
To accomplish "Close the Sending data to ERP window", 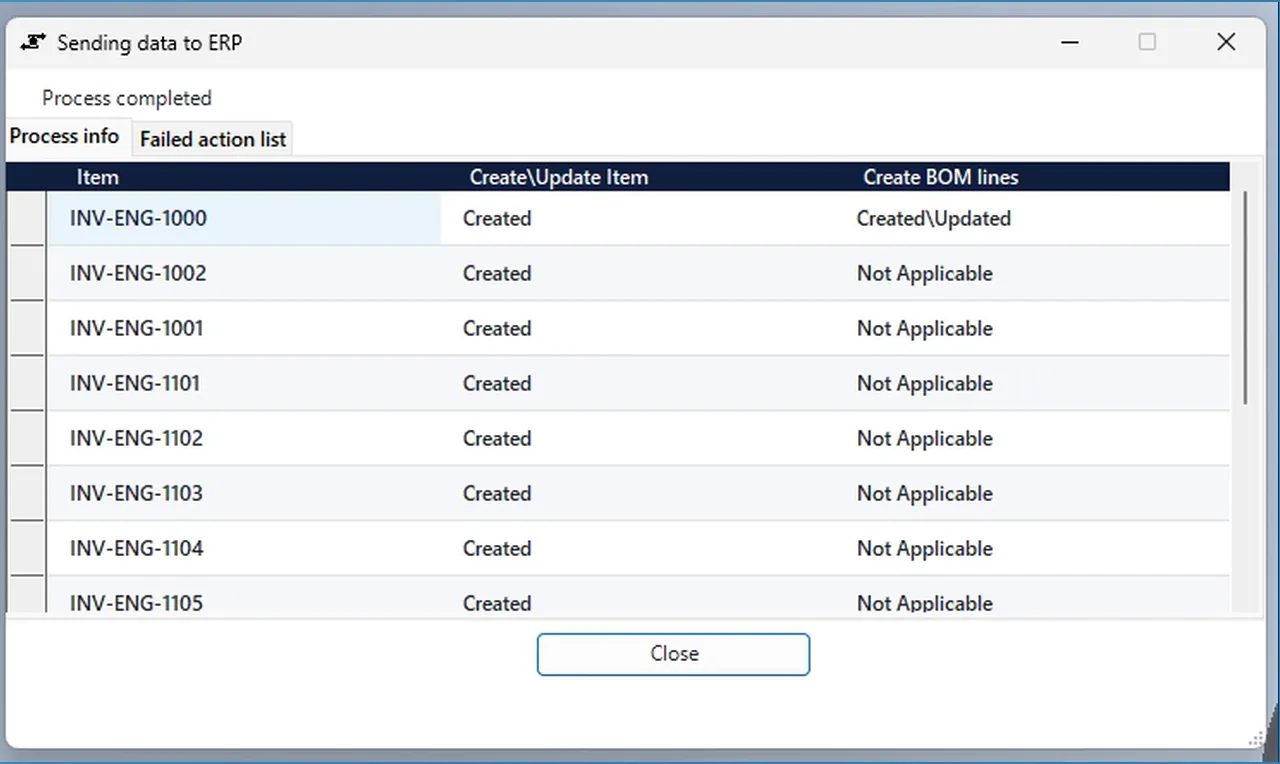I will (1226, 42).
